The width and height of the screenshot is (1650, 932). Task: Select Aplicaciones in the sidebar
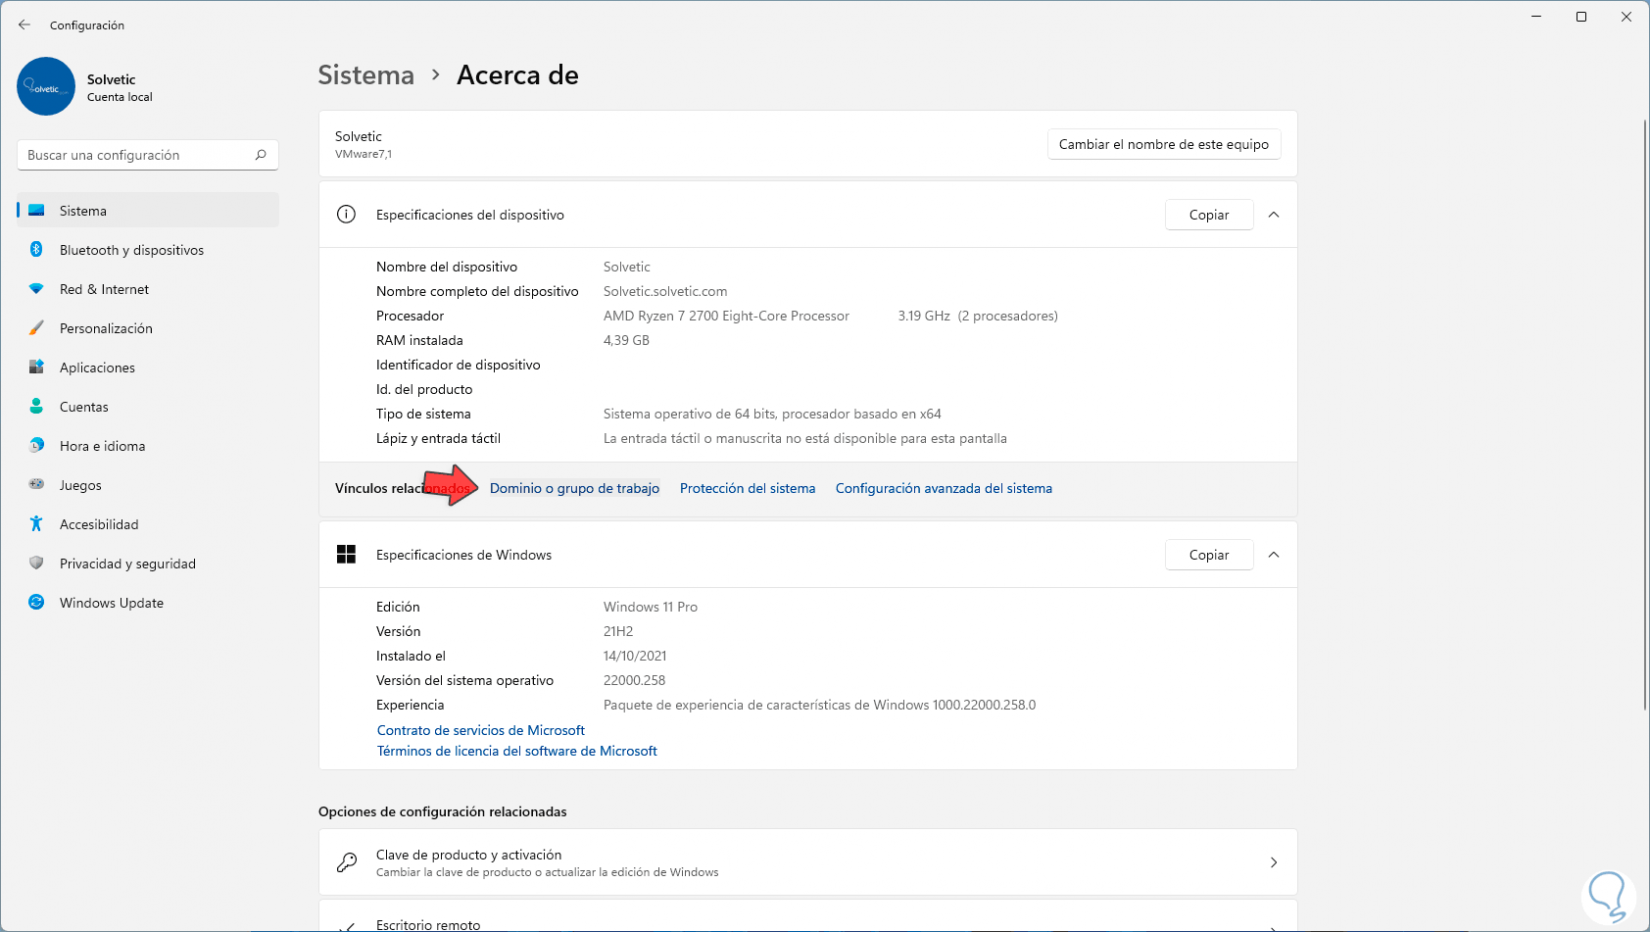(x=97, y=368)
